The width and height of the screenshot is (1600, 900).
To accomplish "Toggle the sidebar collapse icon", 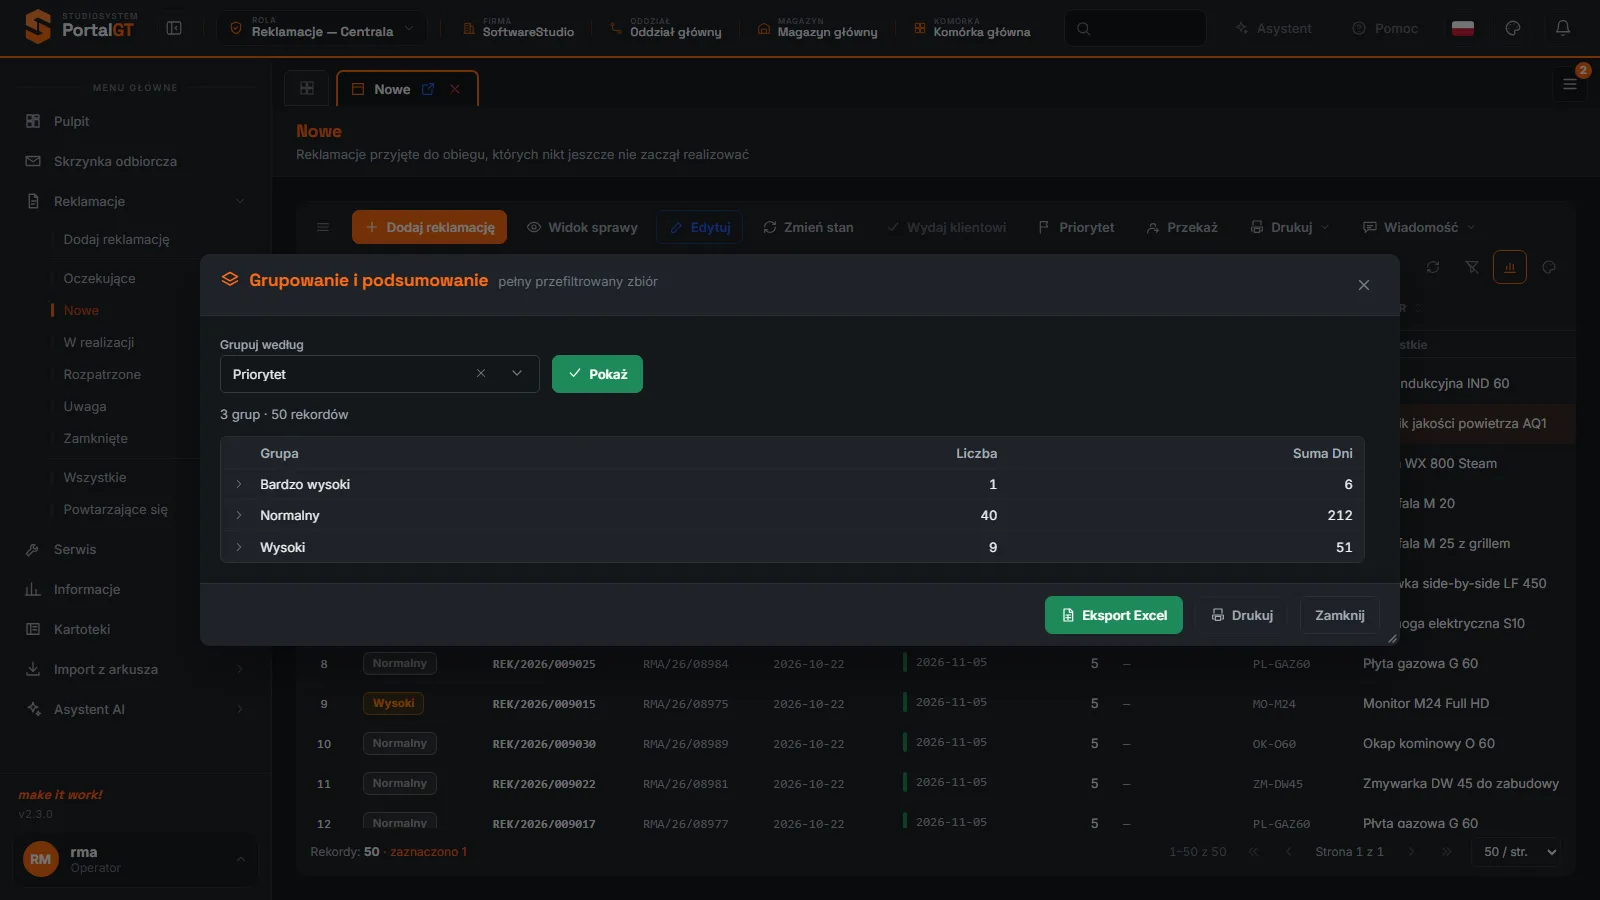I will point(174,28).
